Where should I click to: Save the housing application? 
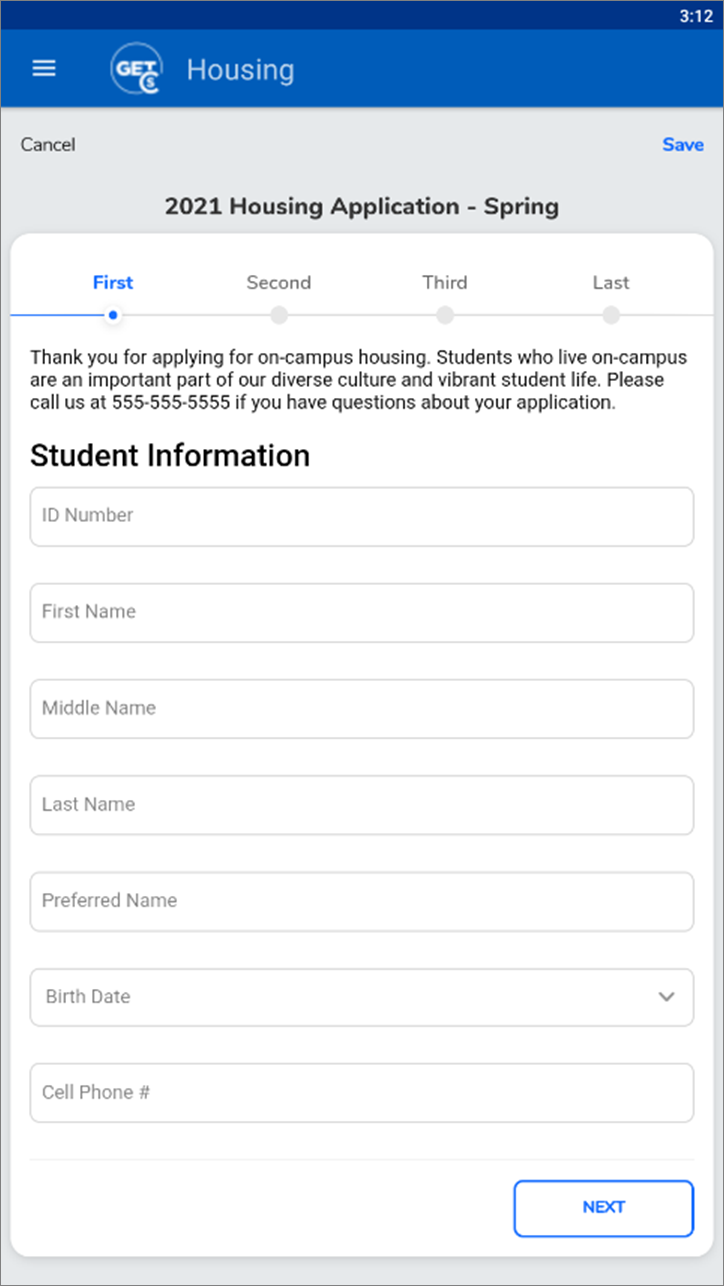683,145
